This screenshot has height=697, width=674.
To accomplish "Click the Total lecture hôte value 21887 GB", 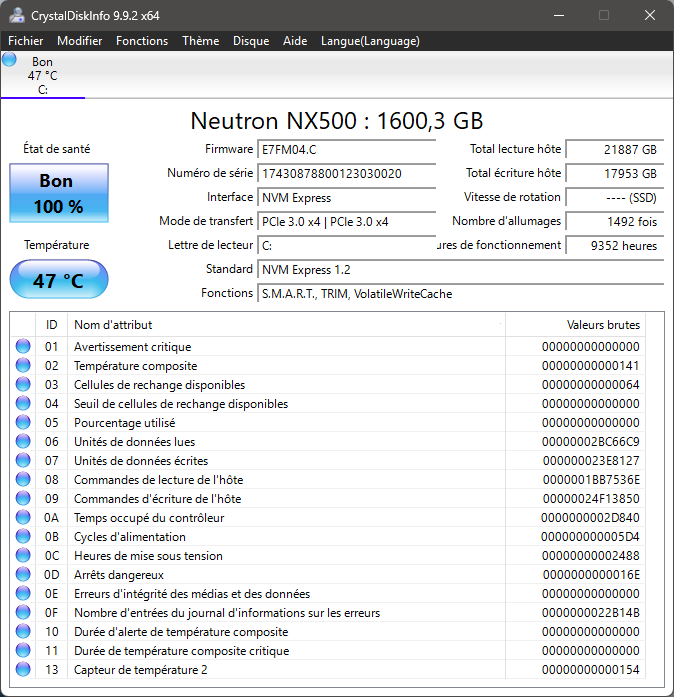I will click(x=615, y=149).
